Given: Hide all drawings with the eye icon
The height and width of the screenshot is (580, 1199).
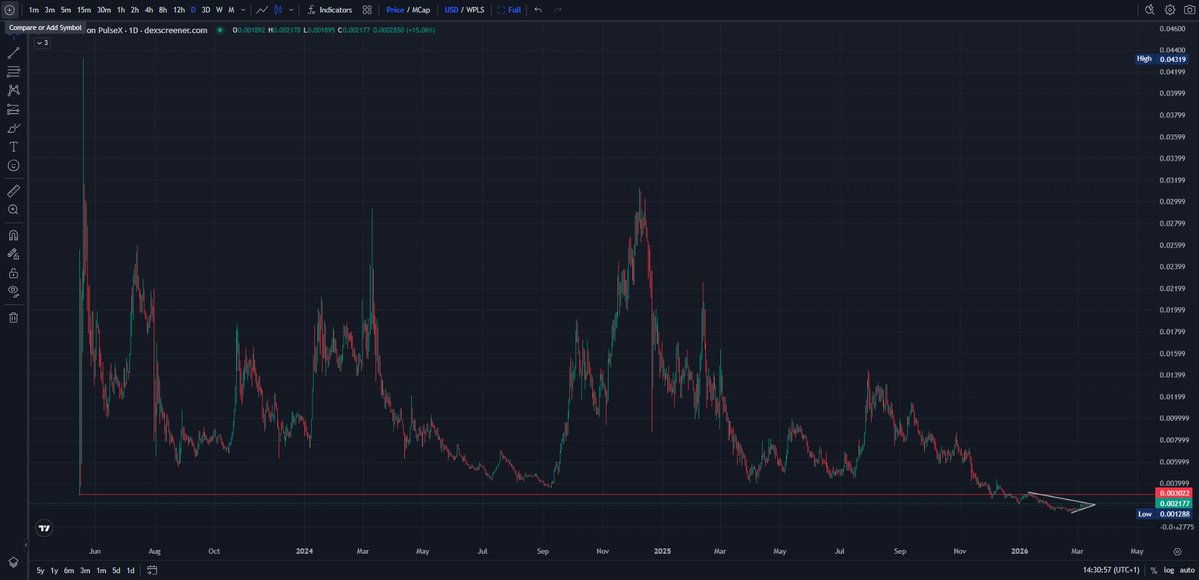Looking at the screenshot, I should (x=13, y=291).
